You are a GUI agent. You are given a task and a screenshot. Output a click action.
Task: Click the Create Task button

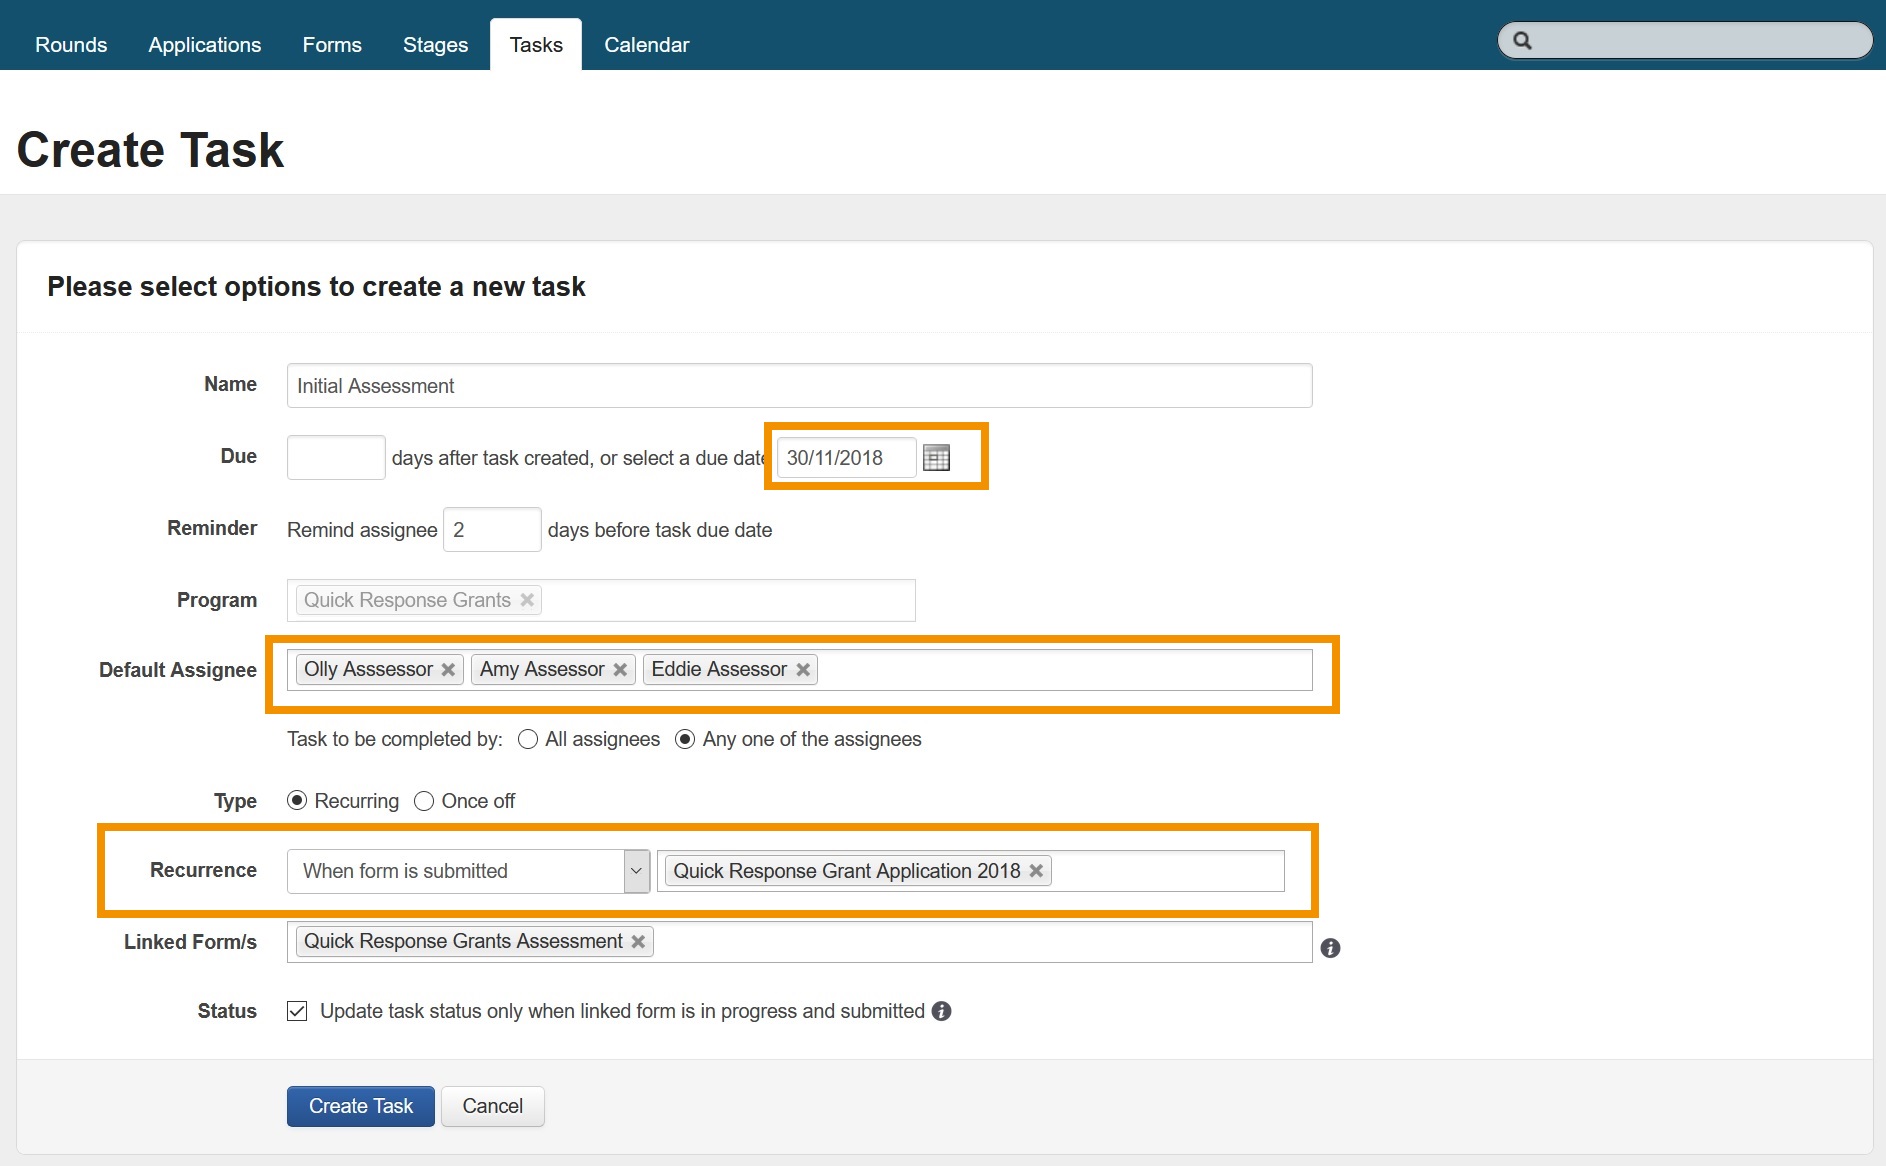[360, 1106]
